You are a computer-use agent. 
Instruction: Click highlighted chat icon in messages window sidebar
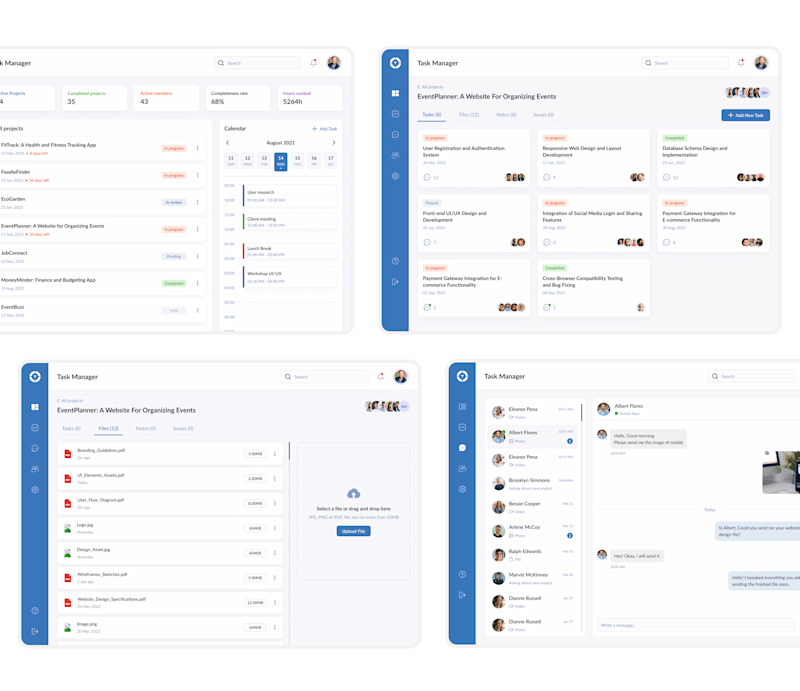[462, 448]
